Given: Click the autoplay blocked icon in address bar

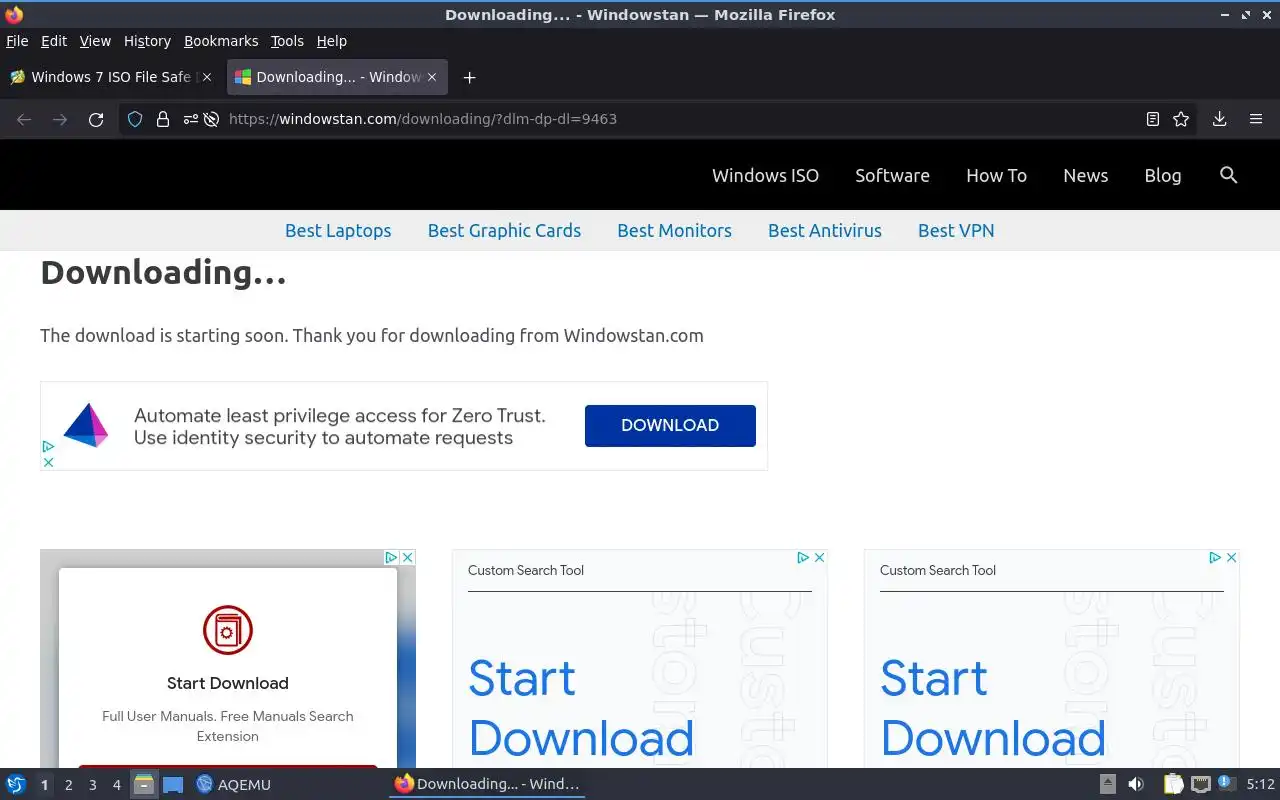Looking at the screenshot, I should pos(211,119).
